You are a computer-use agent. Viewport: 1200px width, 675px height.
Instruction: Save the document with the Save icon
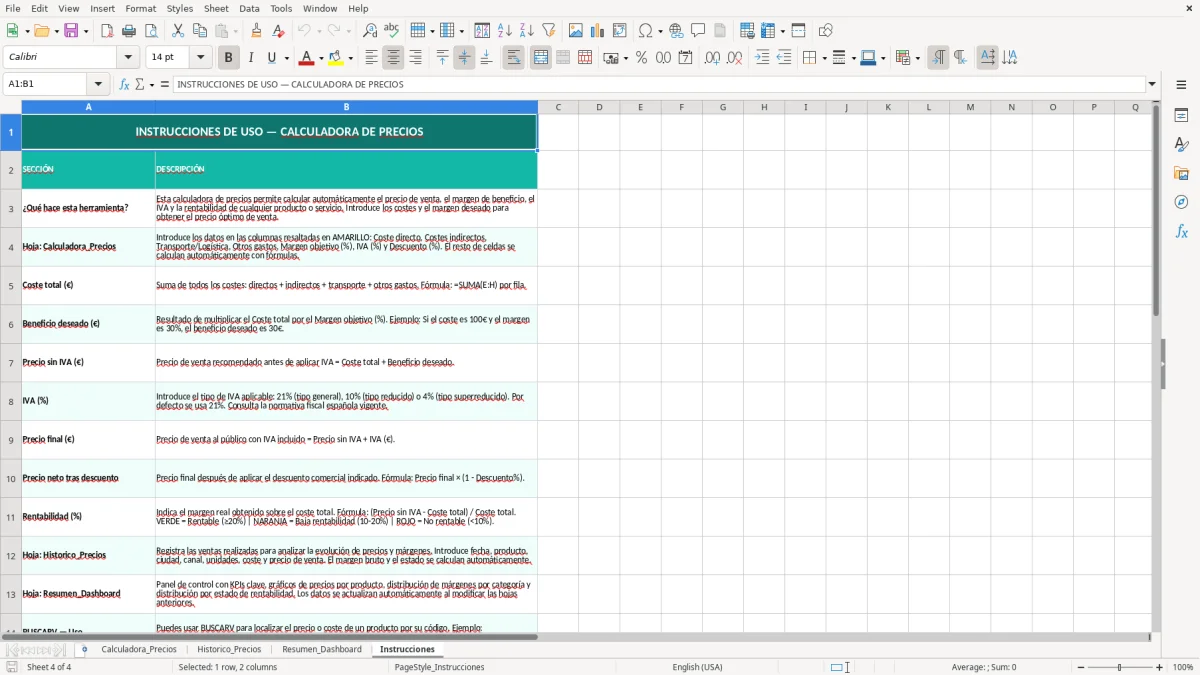[x=71, y=31]
